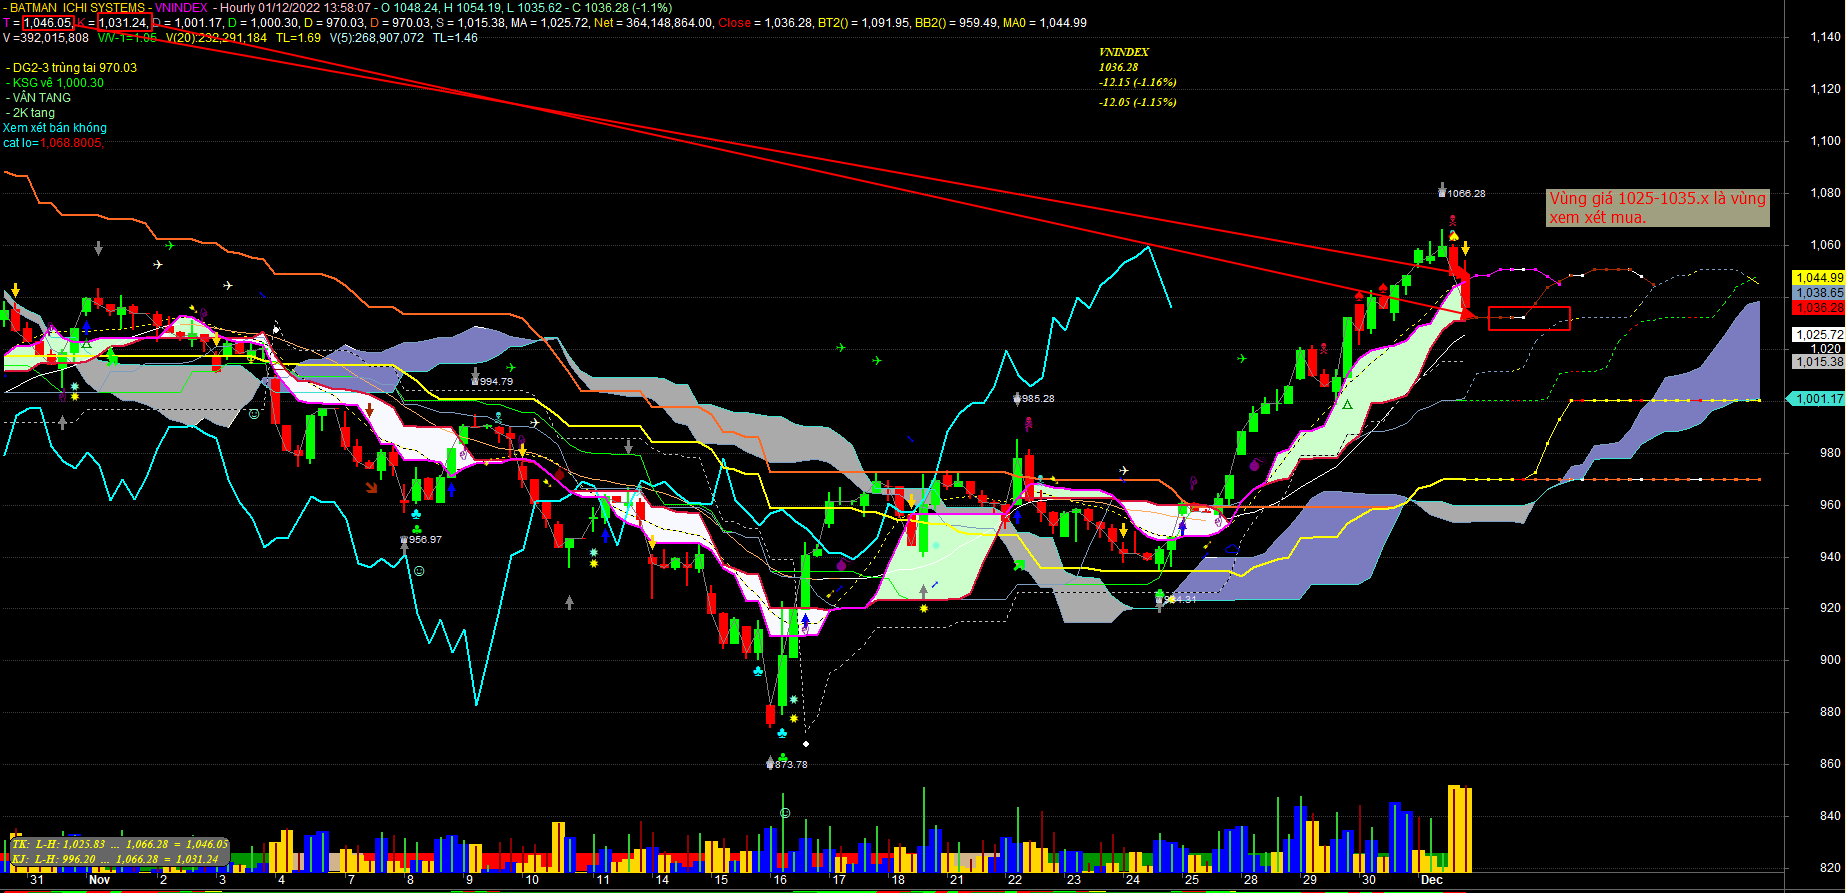Click the boxed T value 1,046.05
The height and width of the screenshot is (893, 1846).
[47, 22]
